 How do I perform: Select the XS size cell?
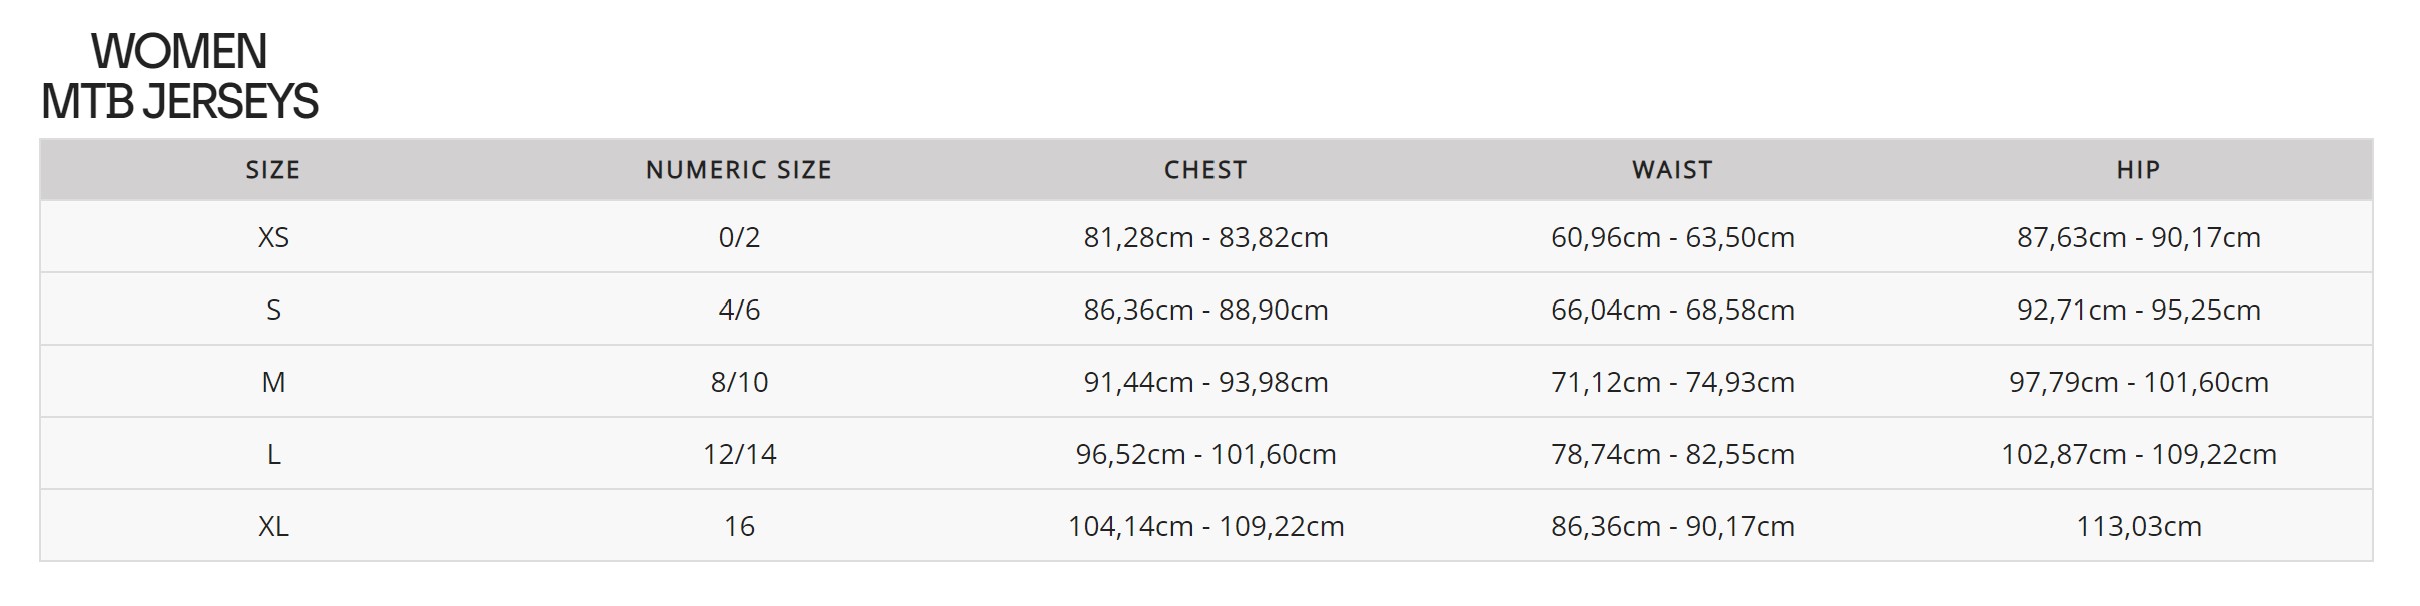click(x=273, y=237)
